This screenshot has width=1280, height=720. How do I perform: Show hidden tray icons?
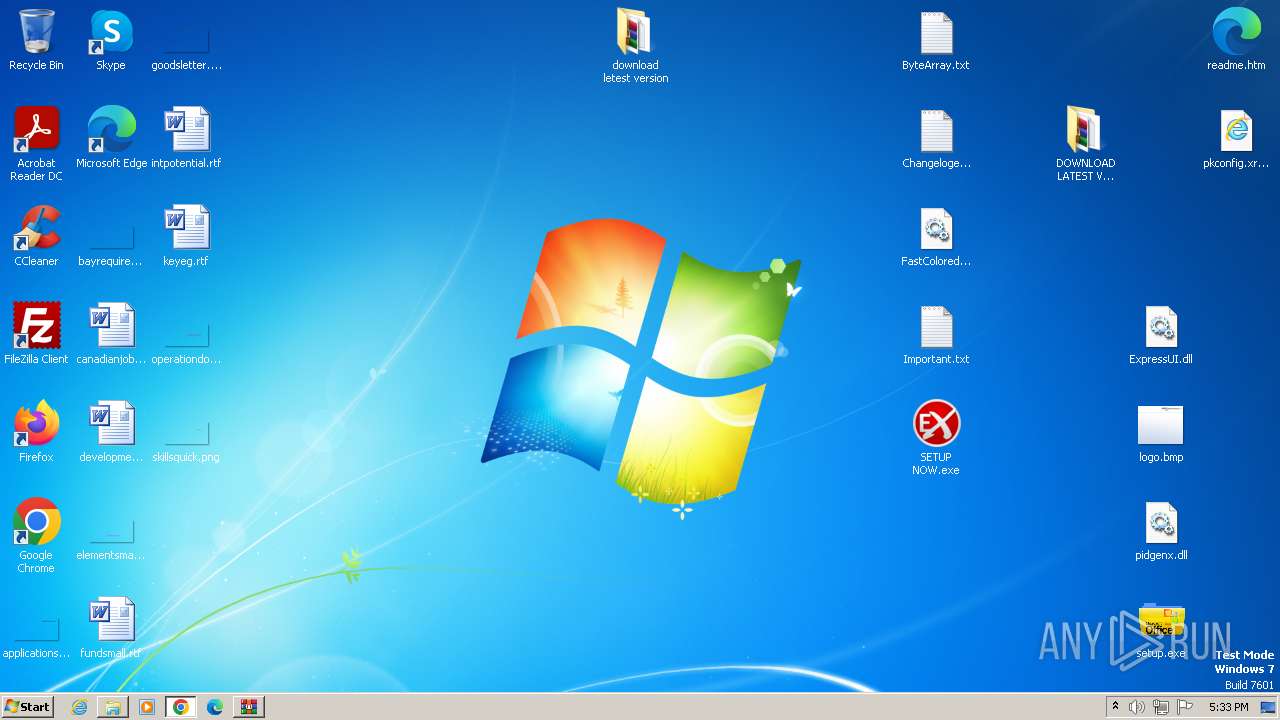(x=1116, y=707)
